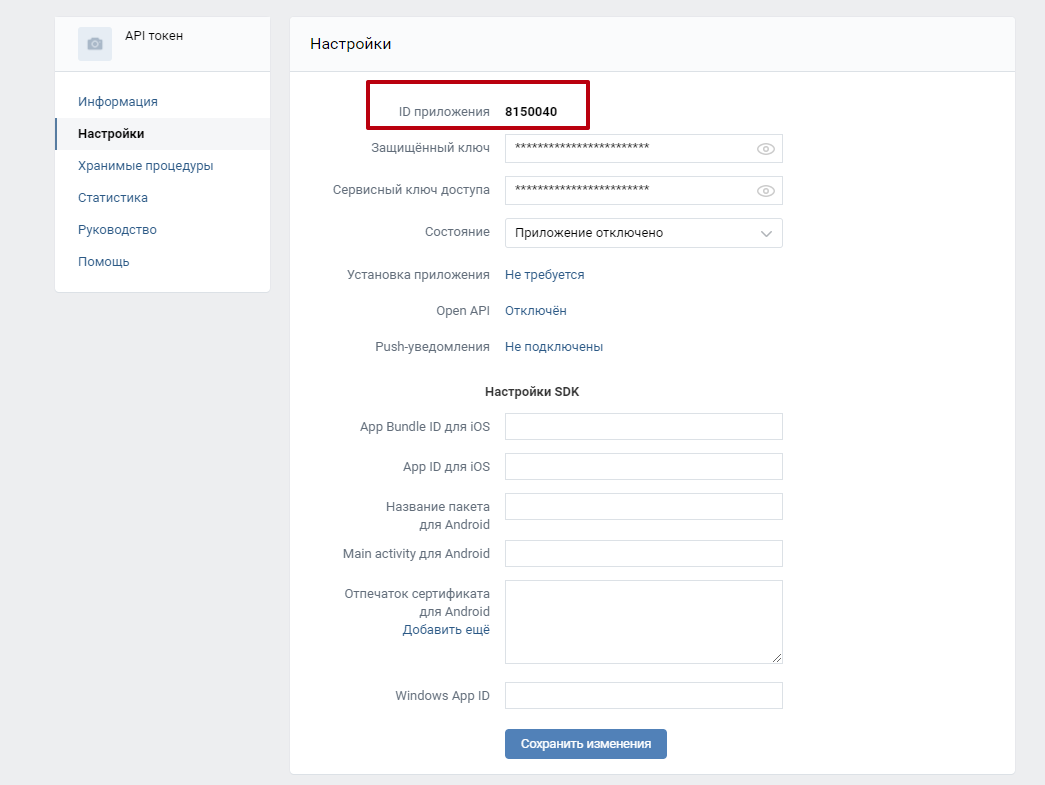The image size is (1045, 785).
Task: Click the Не подключены push notifications link
Action: point(553,347)
